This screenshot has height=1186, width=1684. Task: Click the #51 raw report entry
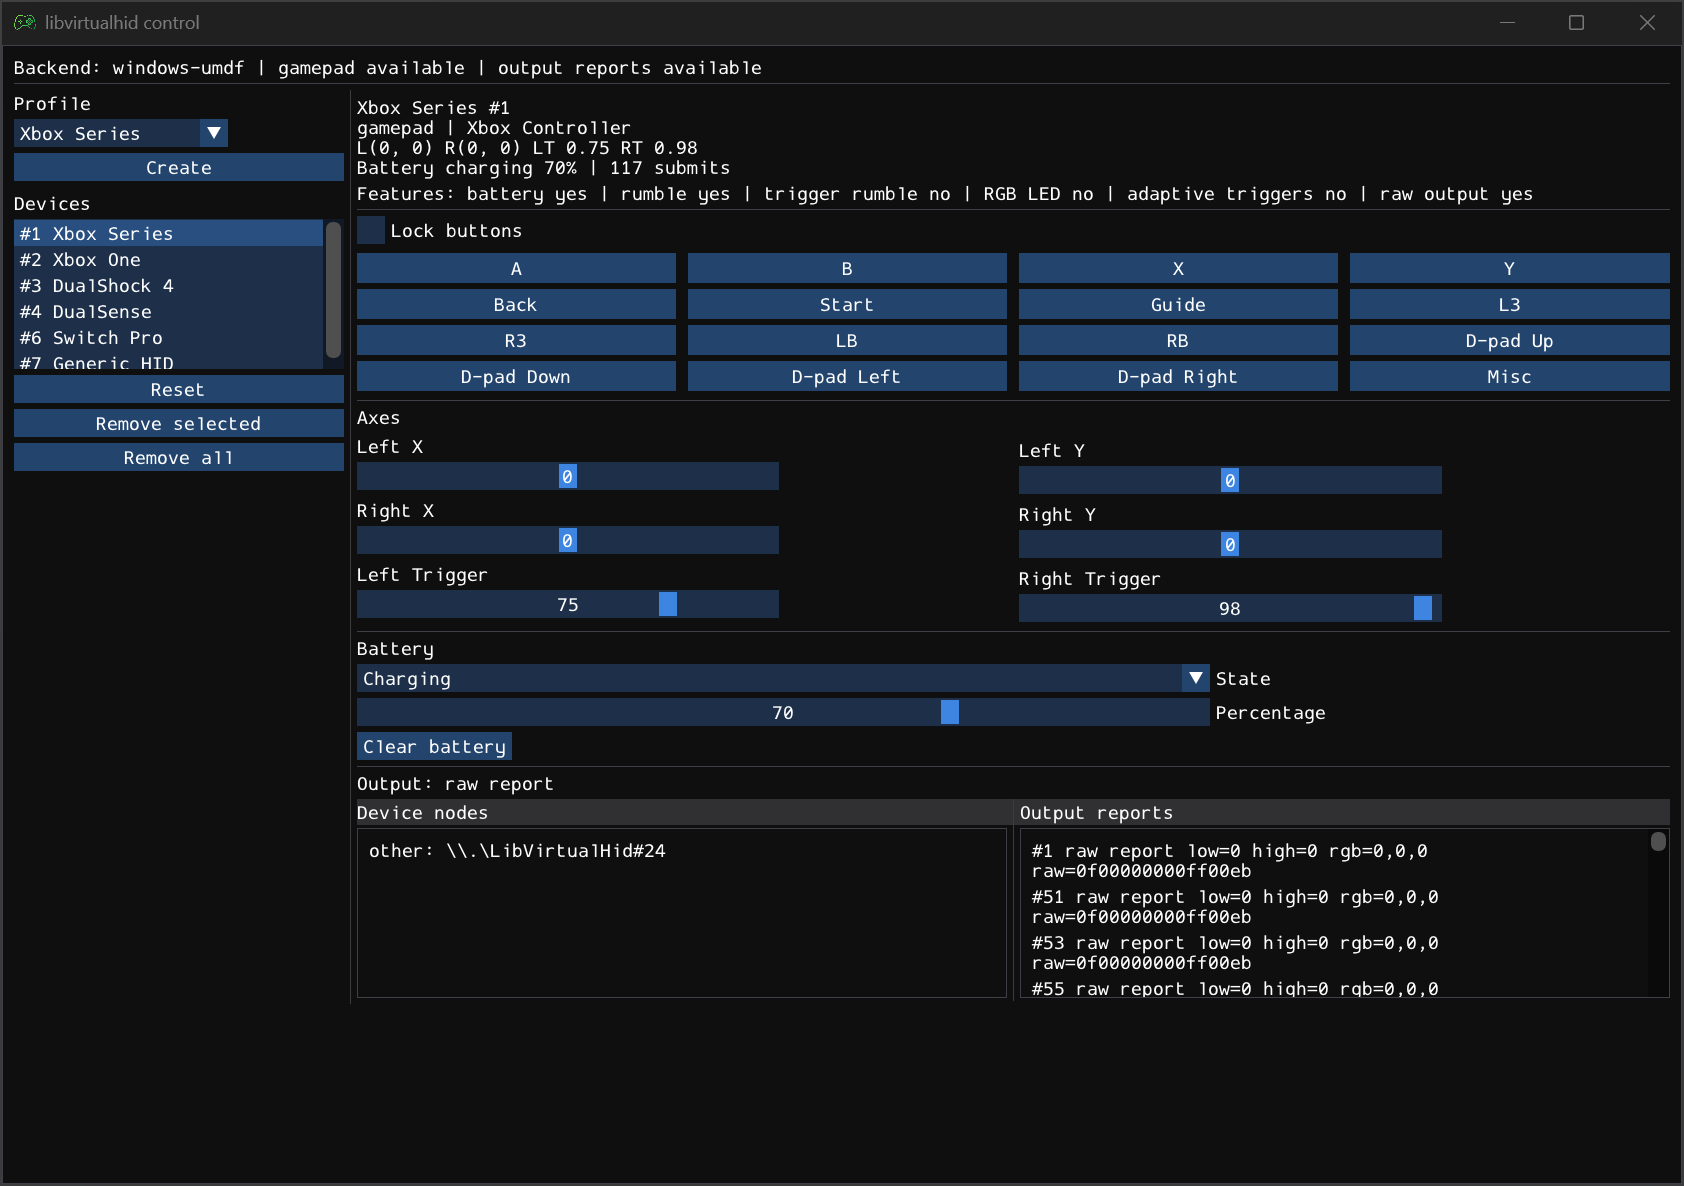tap(1235, 906)
